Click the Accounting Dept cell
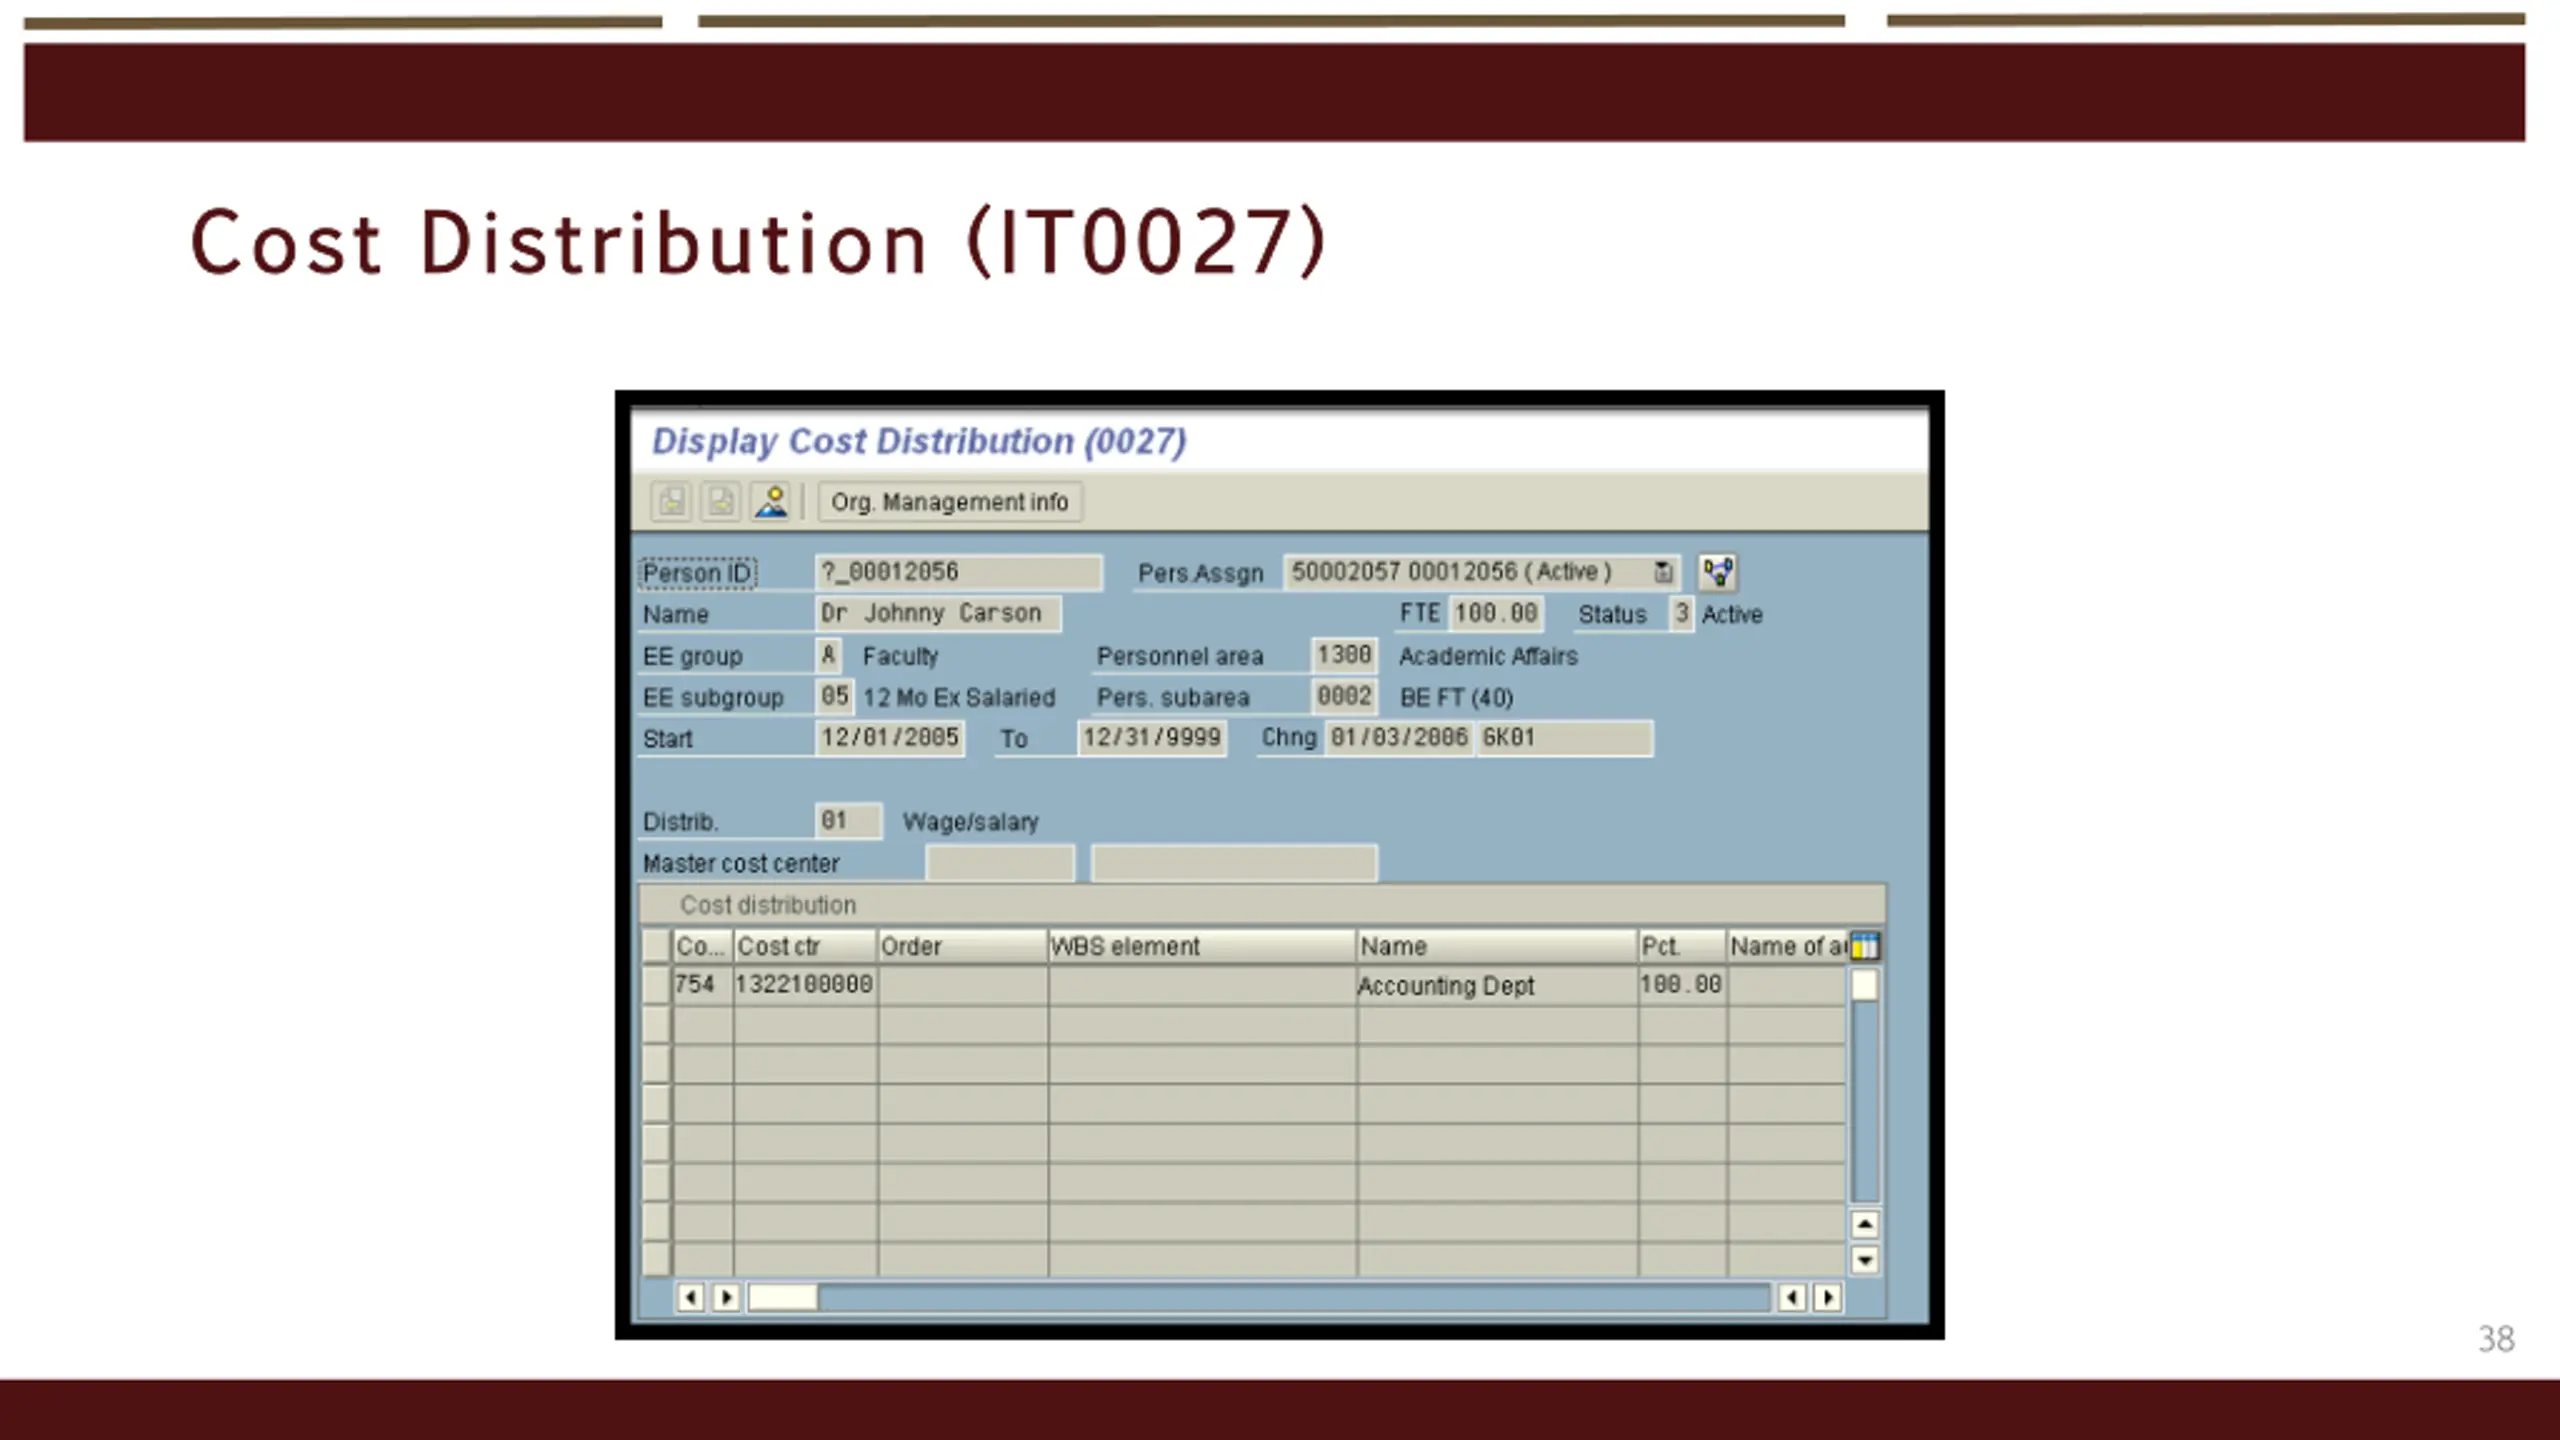This screenshot has width=2560, height=1440. (1497, 985)
